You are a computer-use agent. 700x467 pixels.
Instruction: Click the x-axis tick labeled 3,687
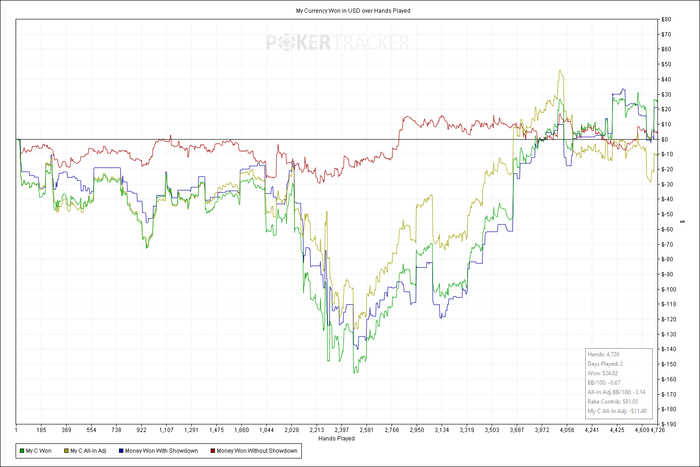(517, 430)
